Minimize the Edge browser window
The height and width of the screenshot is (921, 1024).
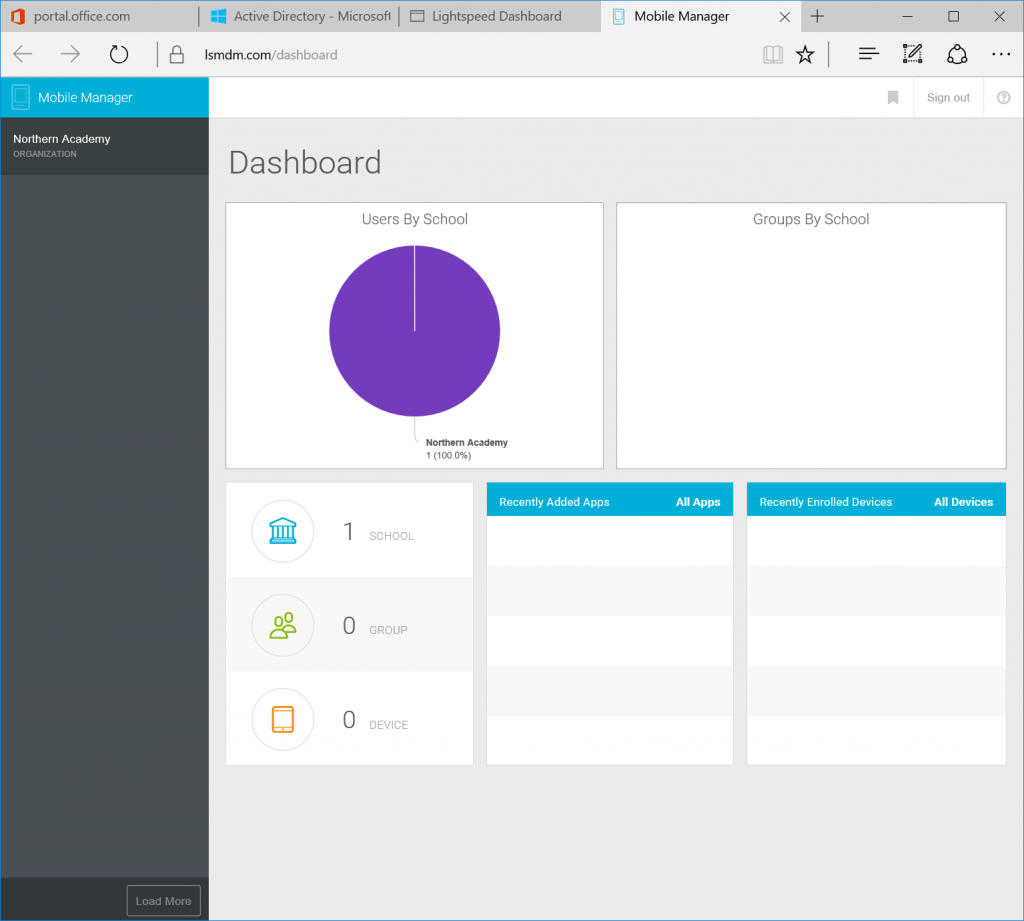[x=907, y=16]
